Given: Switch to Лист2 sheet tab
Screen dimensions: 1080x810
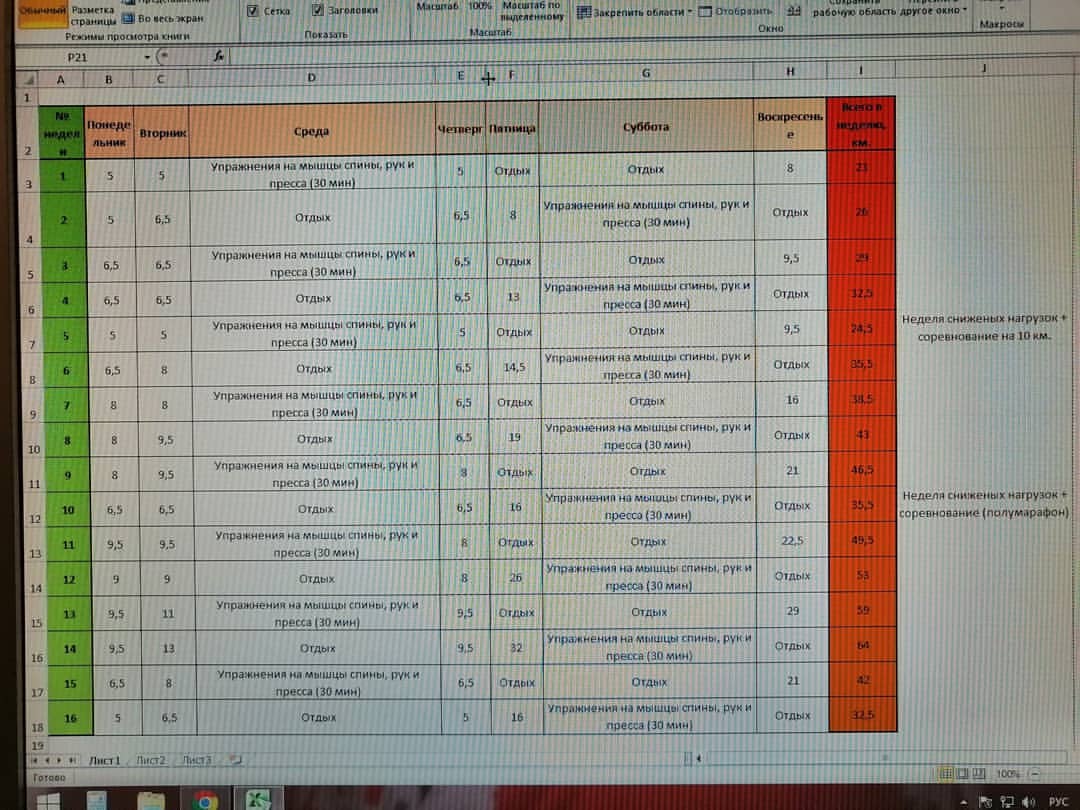Looking at the screenshot, I should click(x=151, y=760).
